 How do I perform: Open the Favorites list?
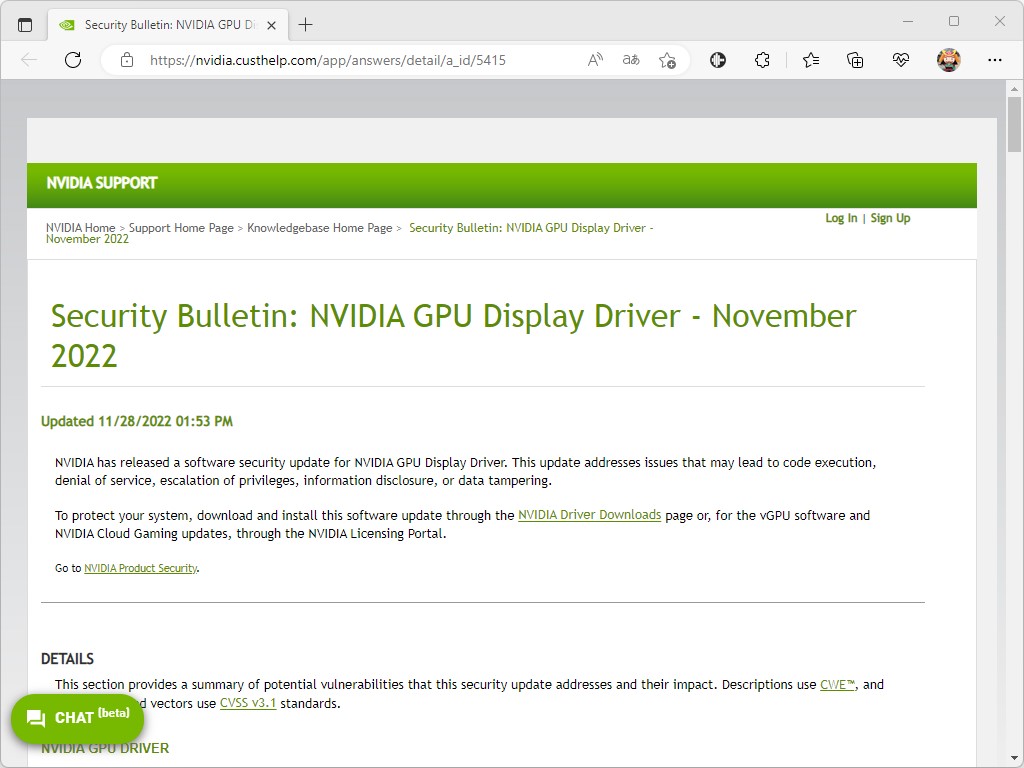click(811, 60)
